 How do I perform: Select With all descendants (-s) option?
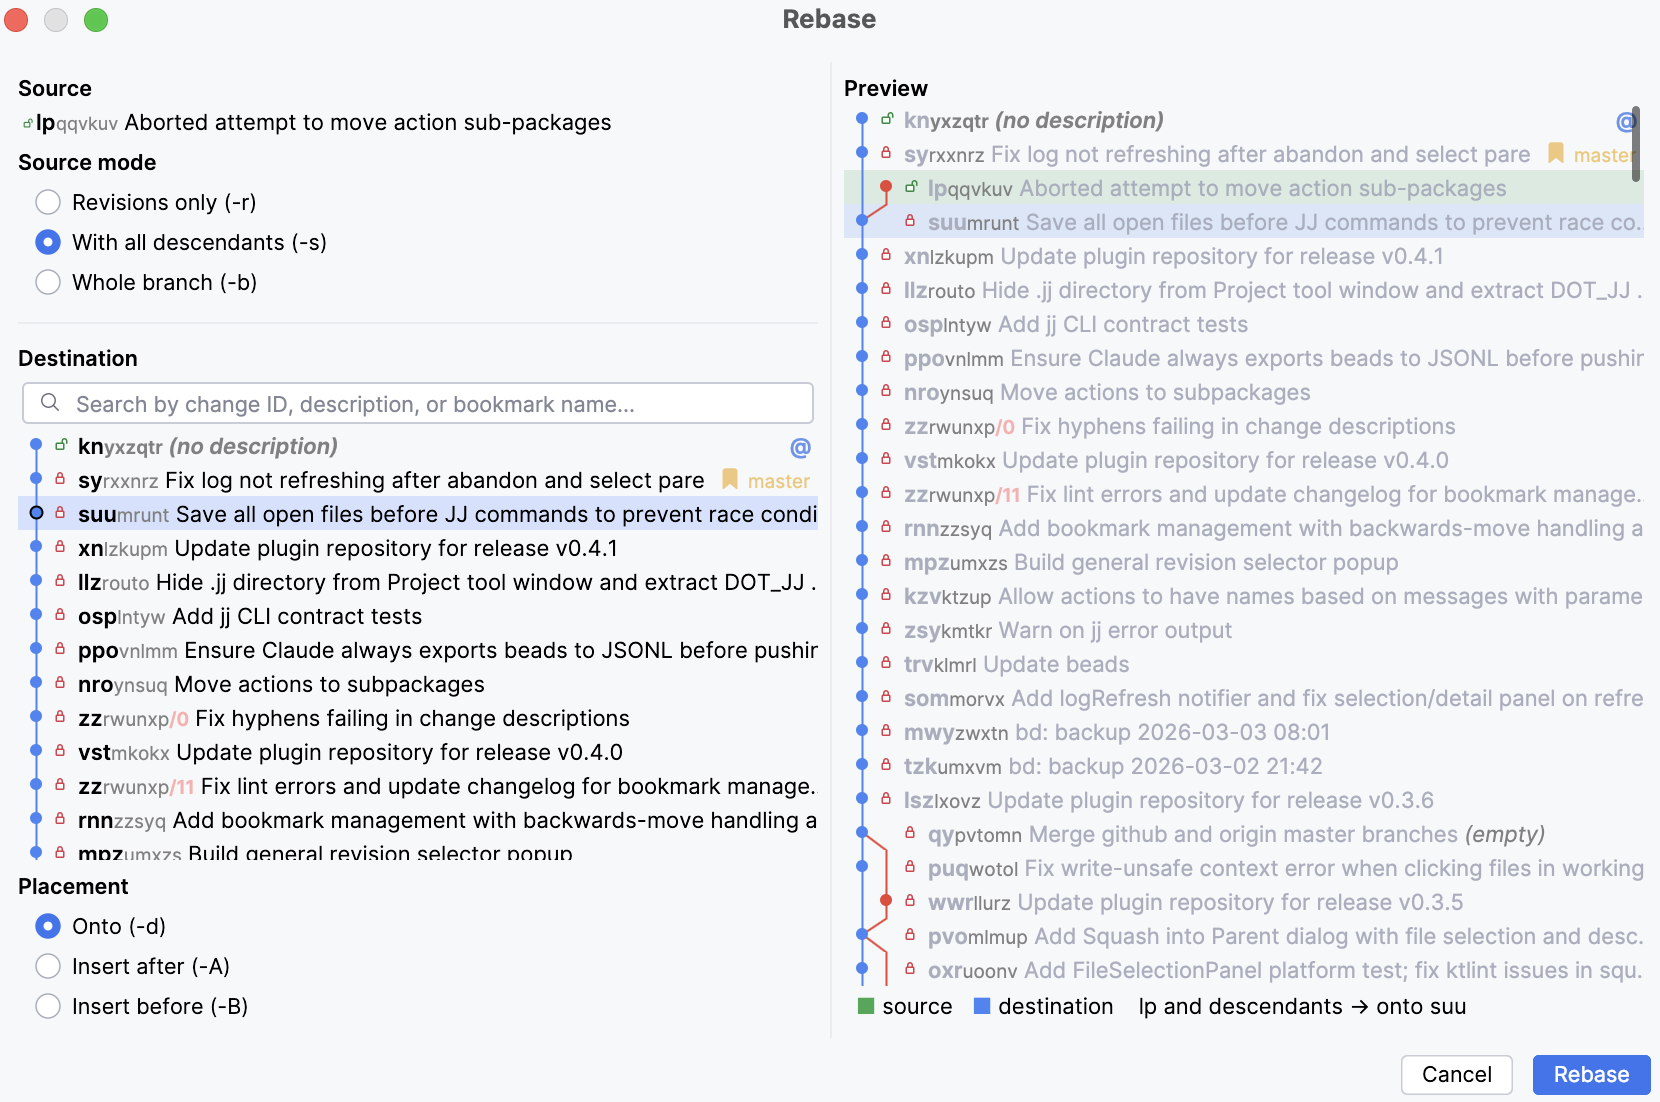click(48, 242)
